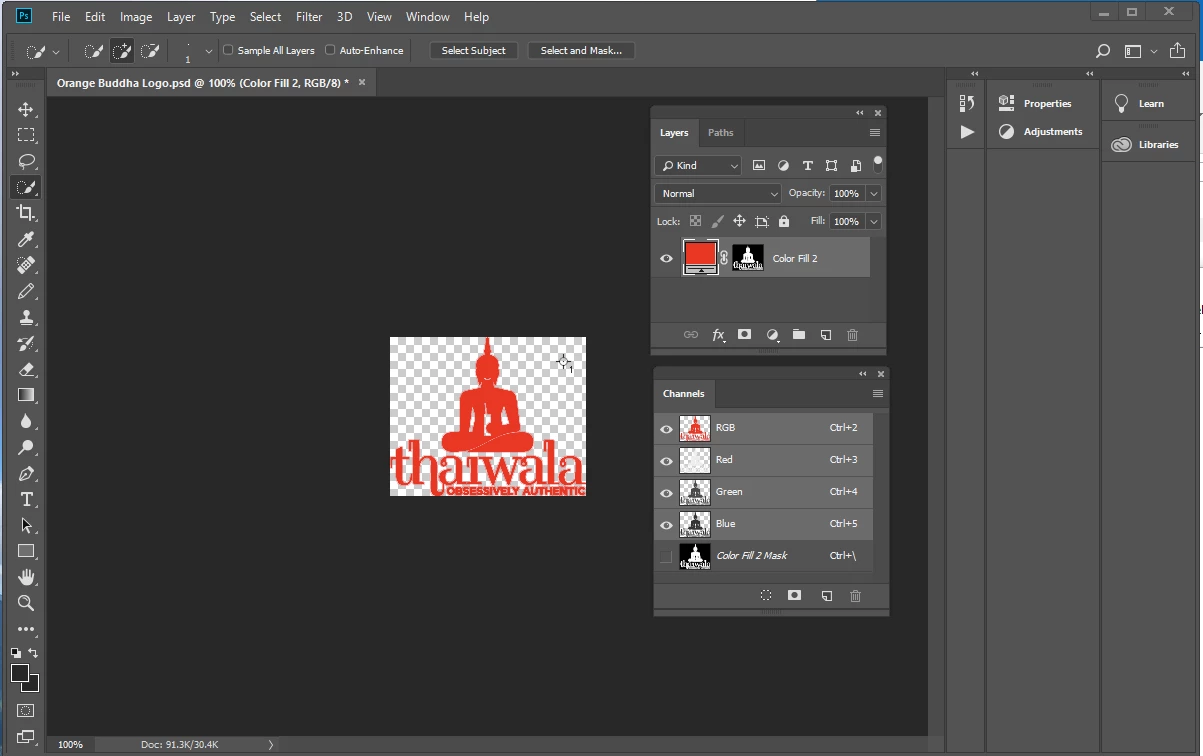Screen dimensions: 1203x756
Task: Open the Layers panel options menu
Action: [875, 132]
